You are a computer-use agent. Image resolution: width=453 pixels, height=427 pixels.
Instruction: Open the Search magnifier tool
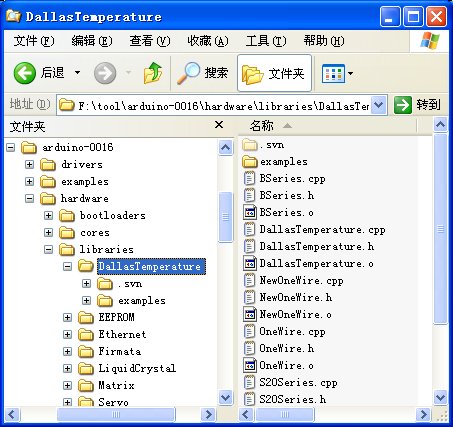(x=188, y=73)
